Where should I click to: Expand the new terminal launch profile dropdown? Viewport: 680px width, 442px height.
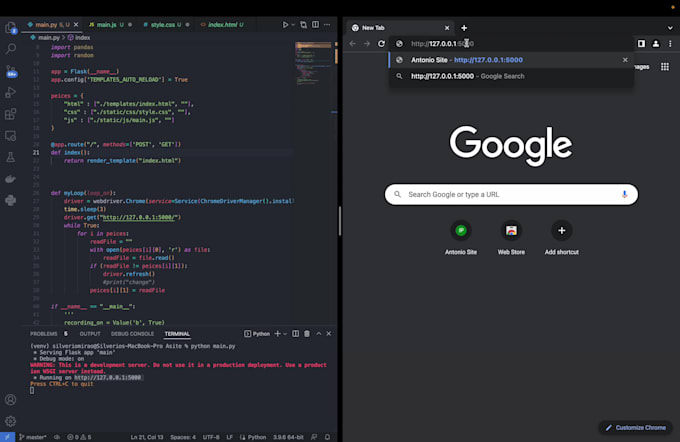(285, 334)
